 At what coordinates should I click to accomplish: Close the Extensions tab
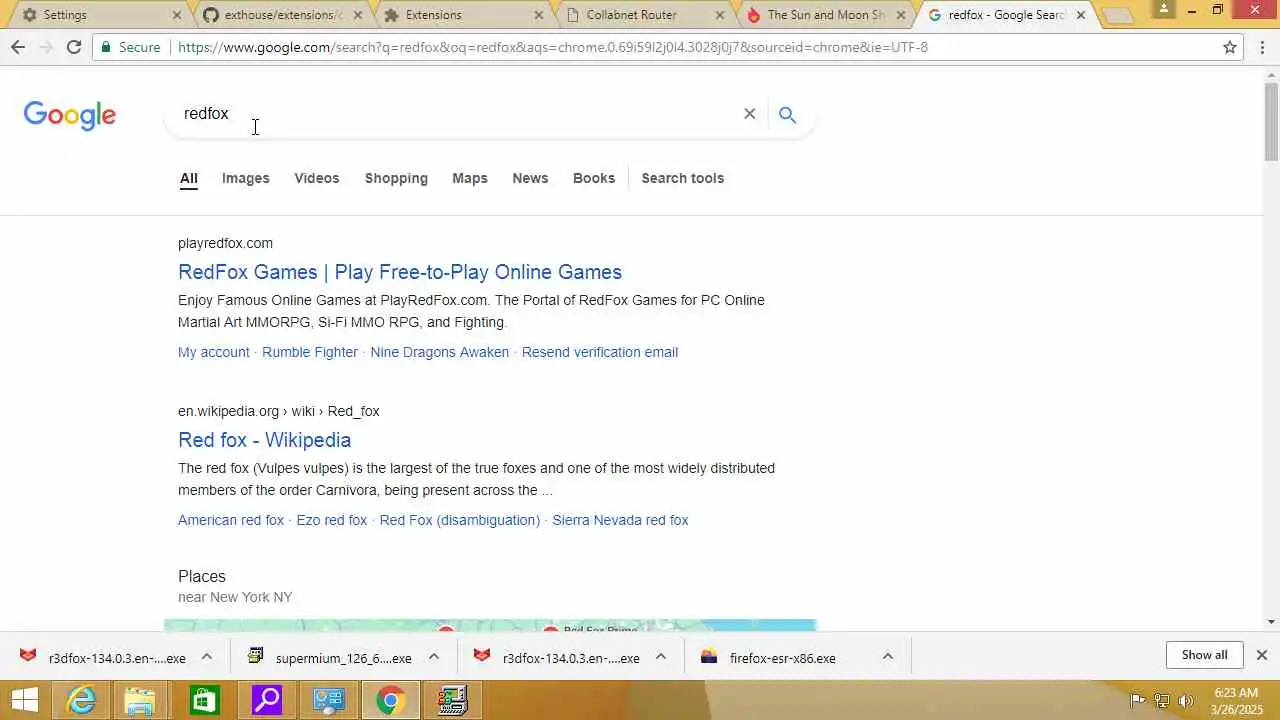[x=539, y=15]
